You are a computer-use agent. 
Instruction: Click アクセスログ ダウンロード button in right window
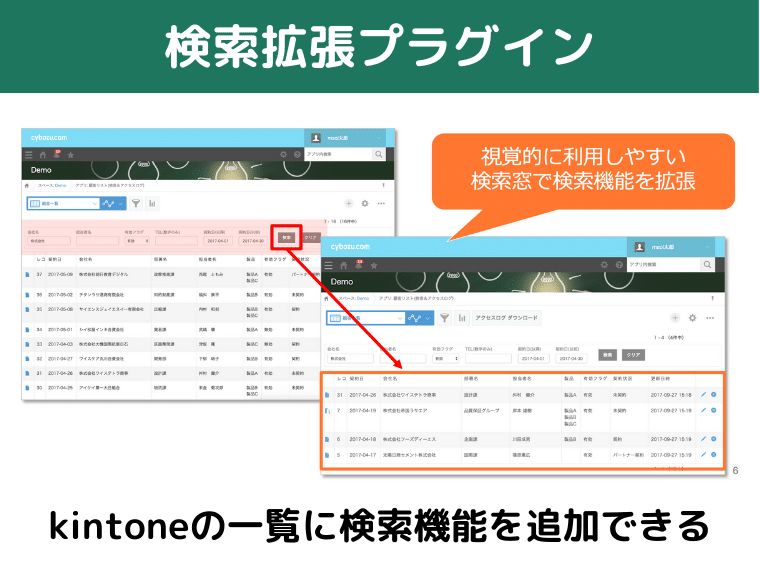point(507,318)
